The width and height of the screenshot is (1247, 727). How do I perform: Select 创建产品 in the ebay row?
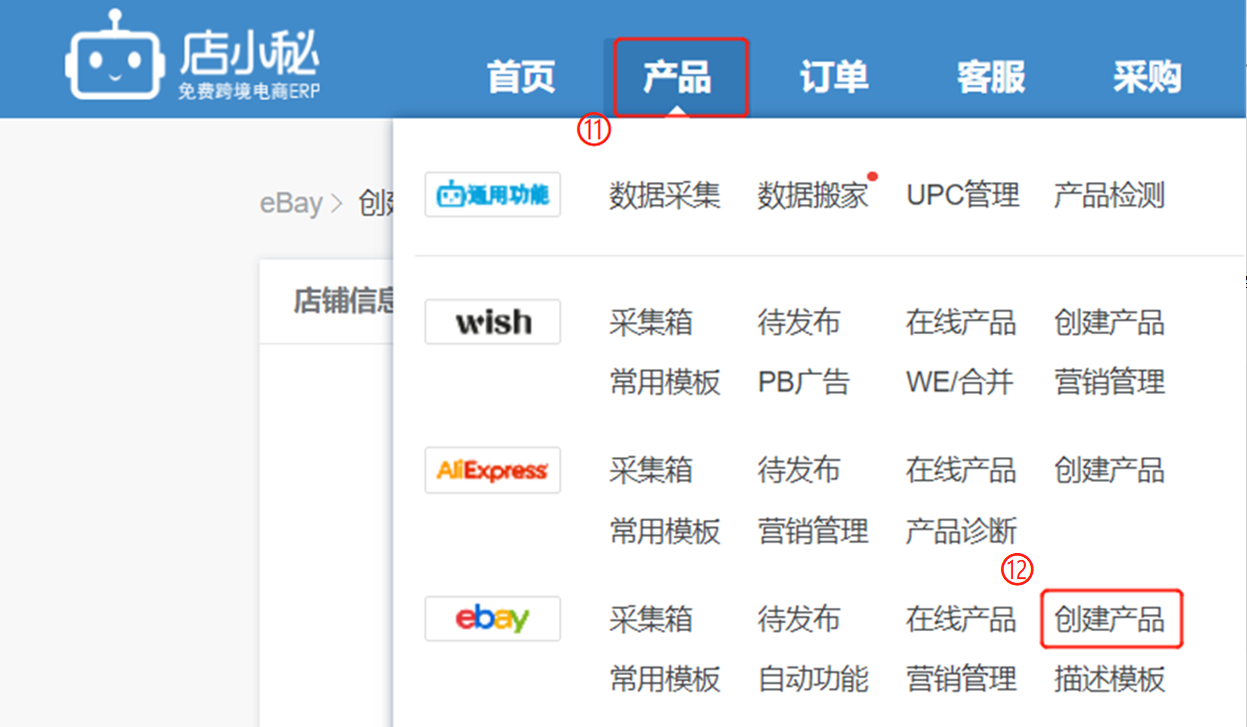tap(1110, 620)
